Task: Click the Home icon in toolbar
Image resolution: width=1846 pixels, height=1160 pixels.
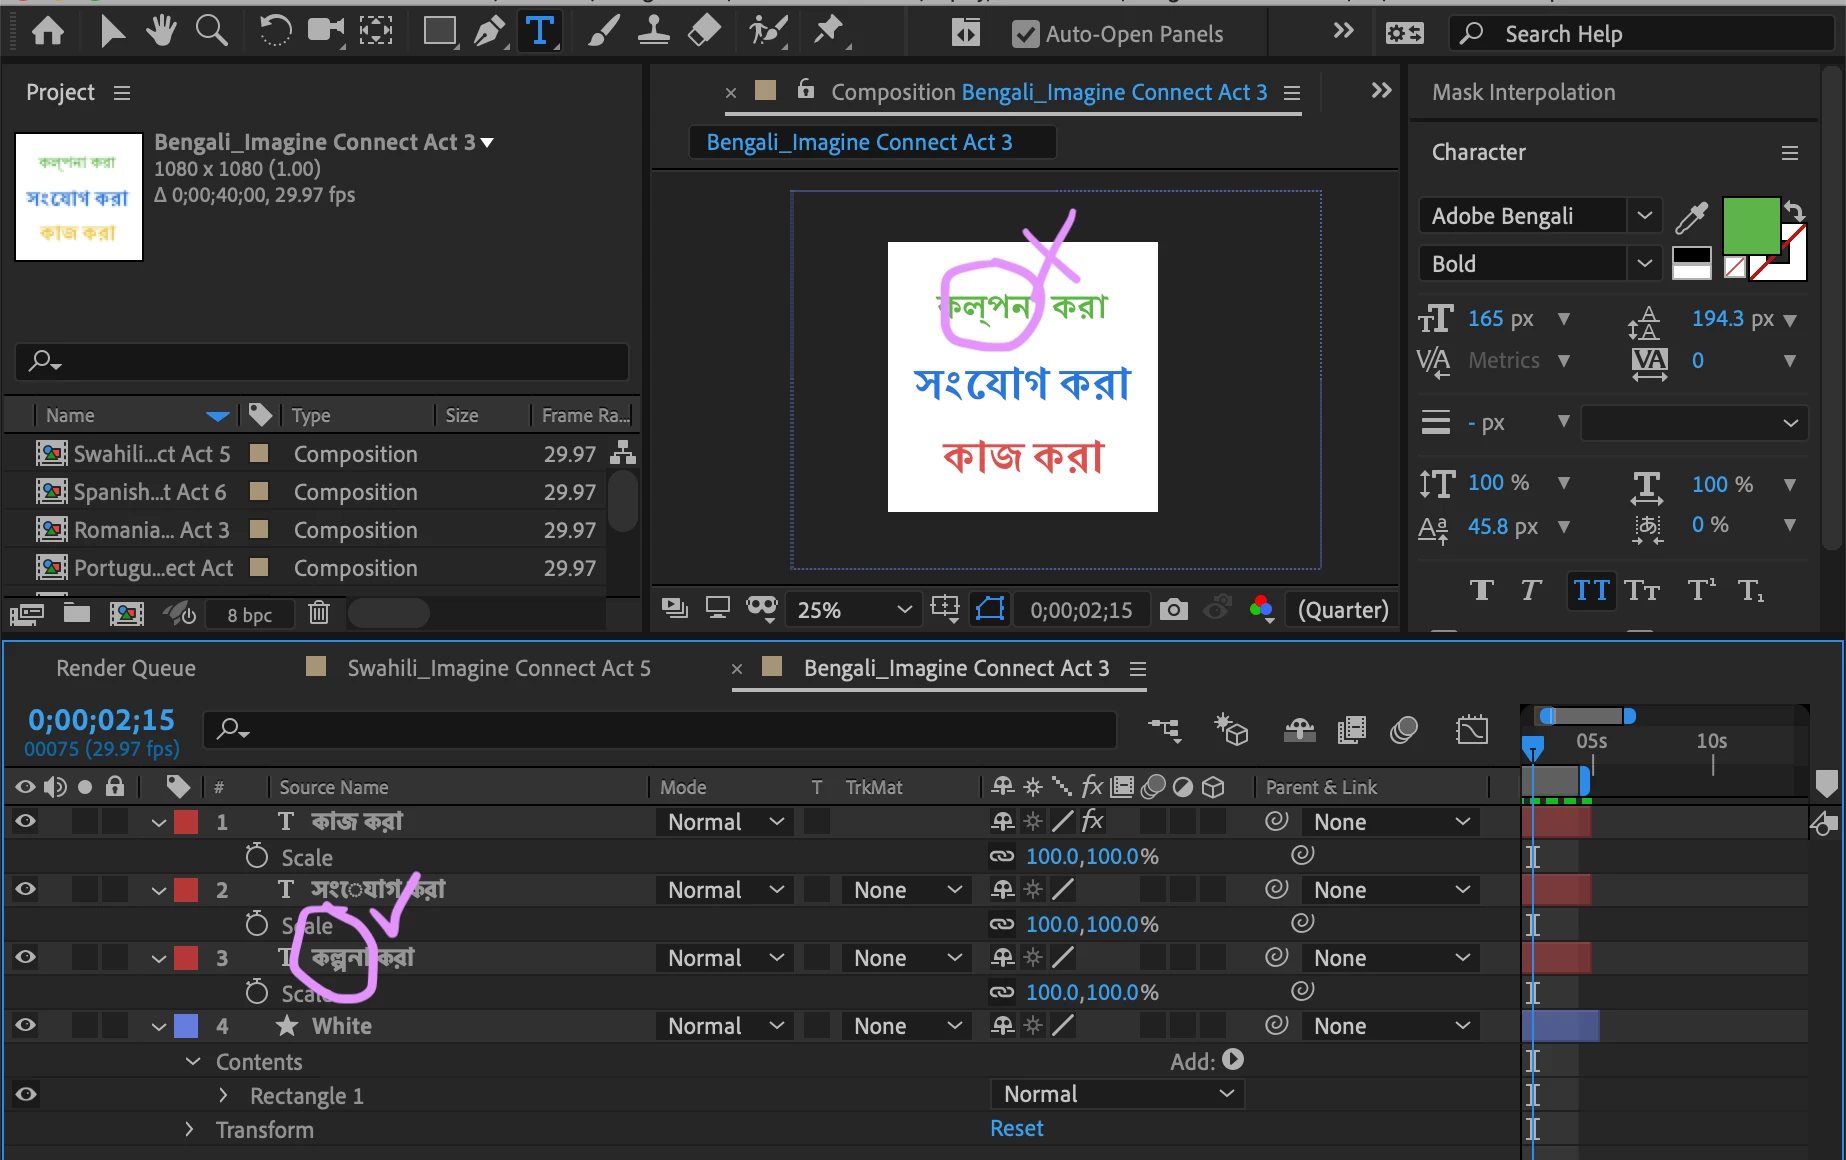Action: (x=48, y=33)
